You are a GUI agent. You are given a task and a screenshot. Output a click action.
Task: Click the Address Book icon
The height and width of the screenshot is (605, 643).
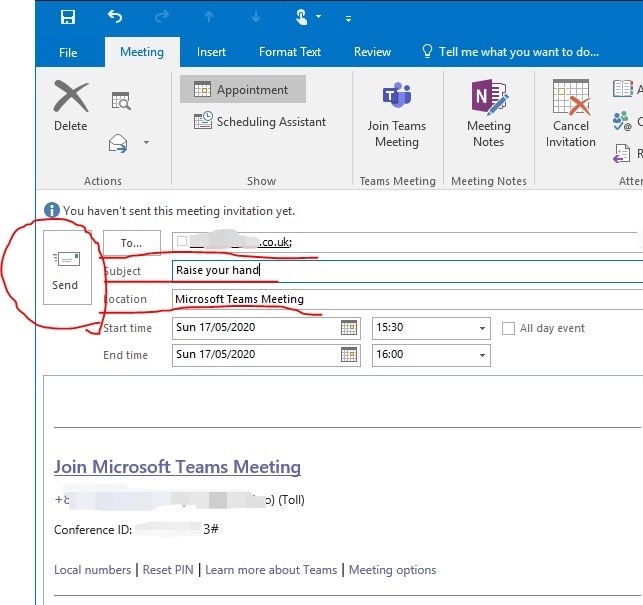pos(623,89)
